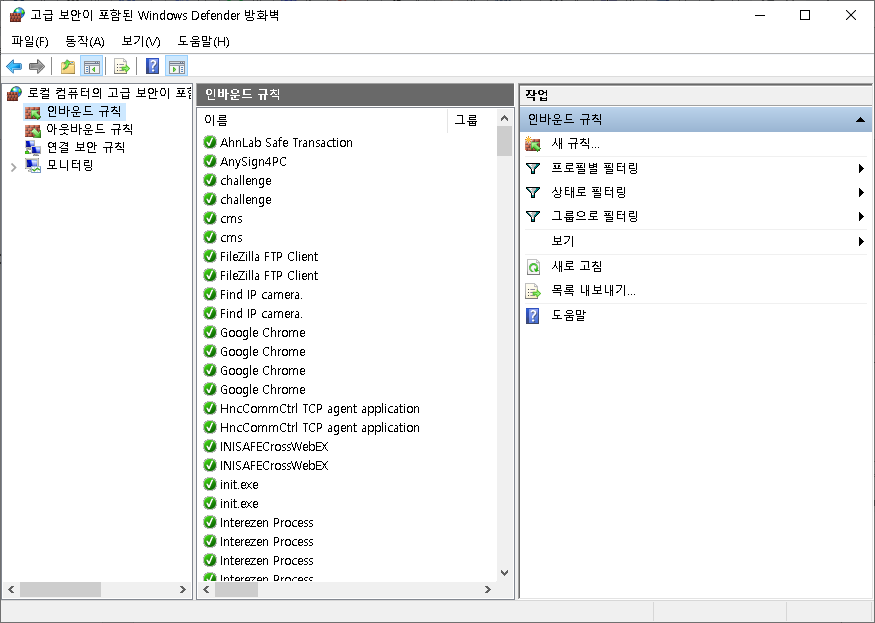Viewport: 875px width, 623px height.
Task: Click the rule list's horizontal scrollbar right arrow
Action: 488,590
